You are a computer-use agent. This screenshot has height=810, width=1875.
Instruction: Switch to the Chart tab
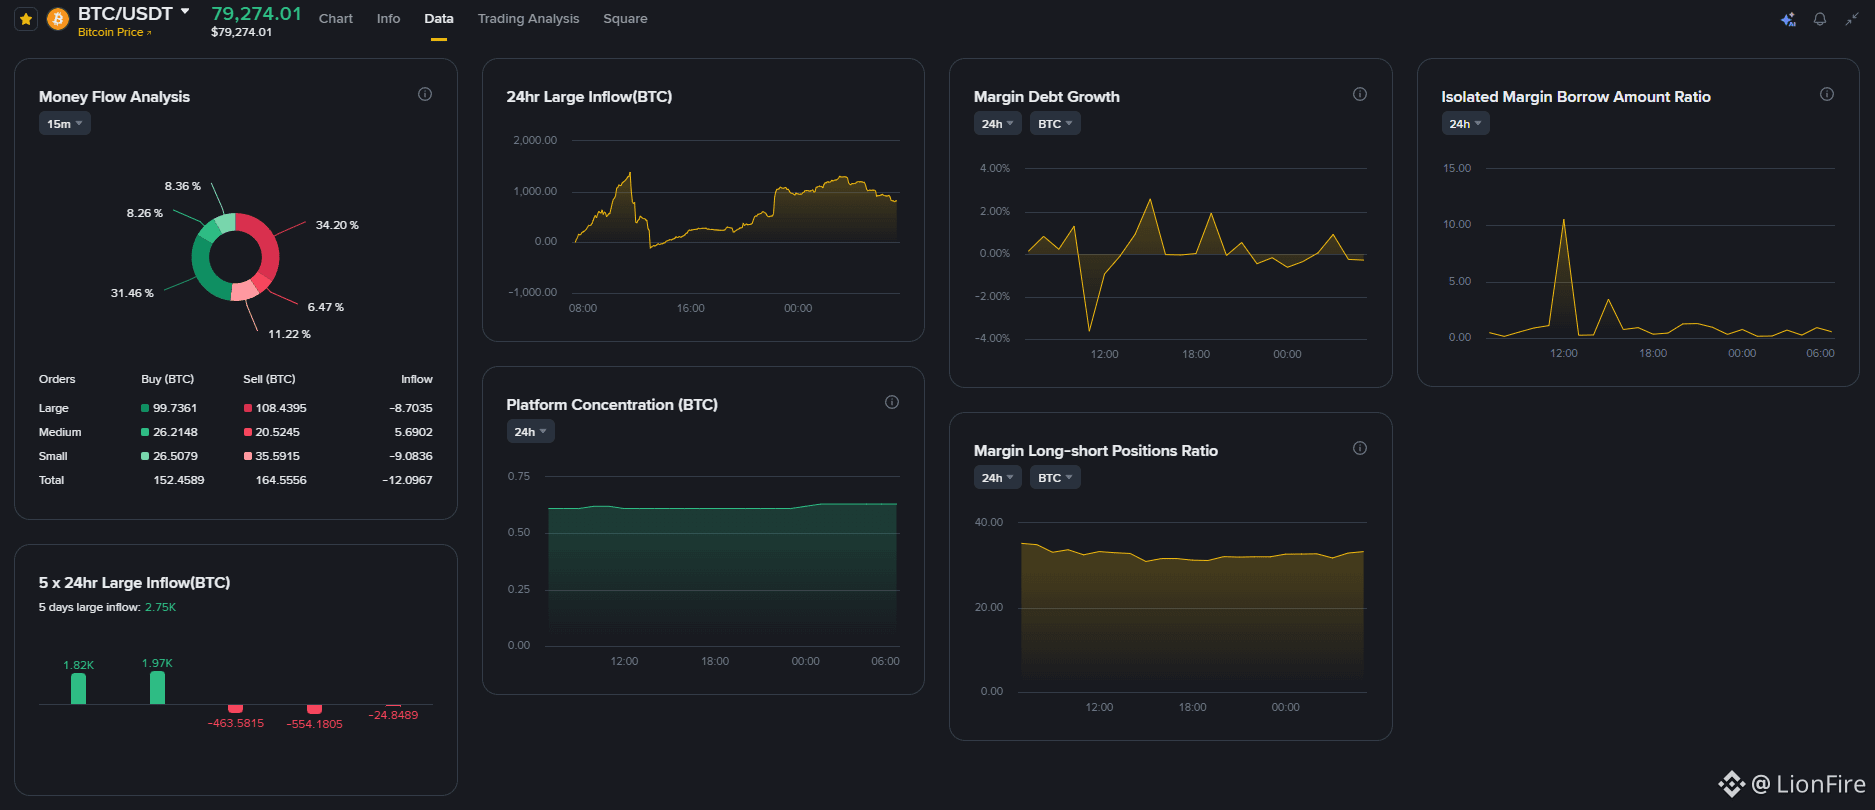pyautogui.click(x=336, y=19)
